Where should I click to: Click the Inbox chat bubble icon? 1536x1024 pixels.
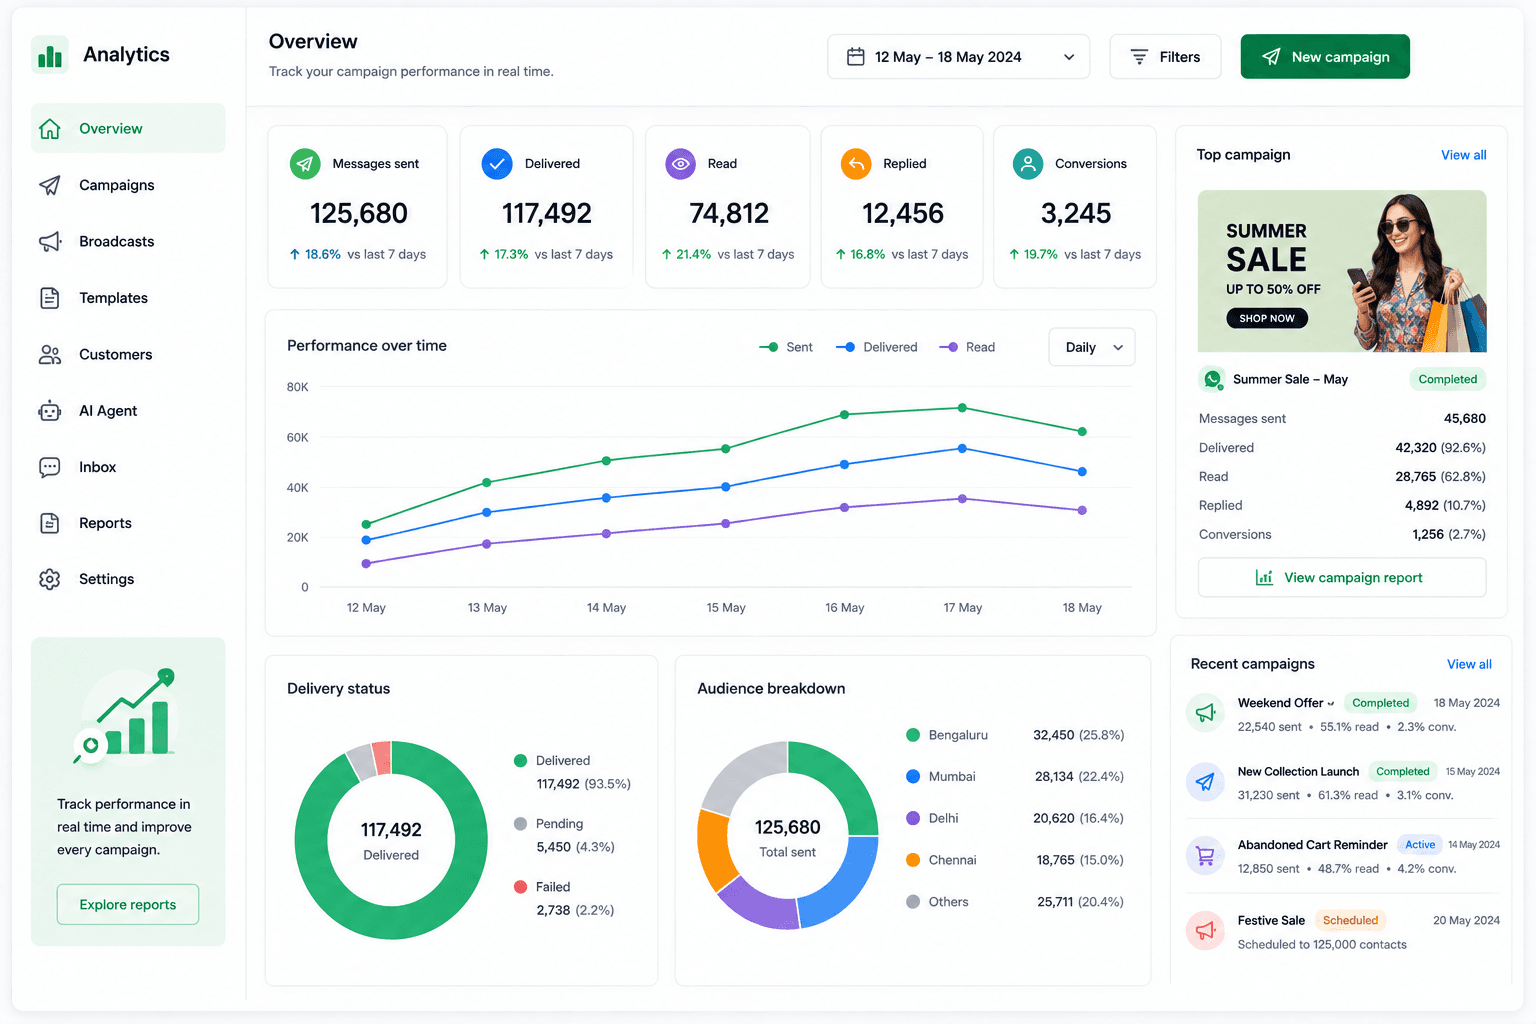(50, 467)
